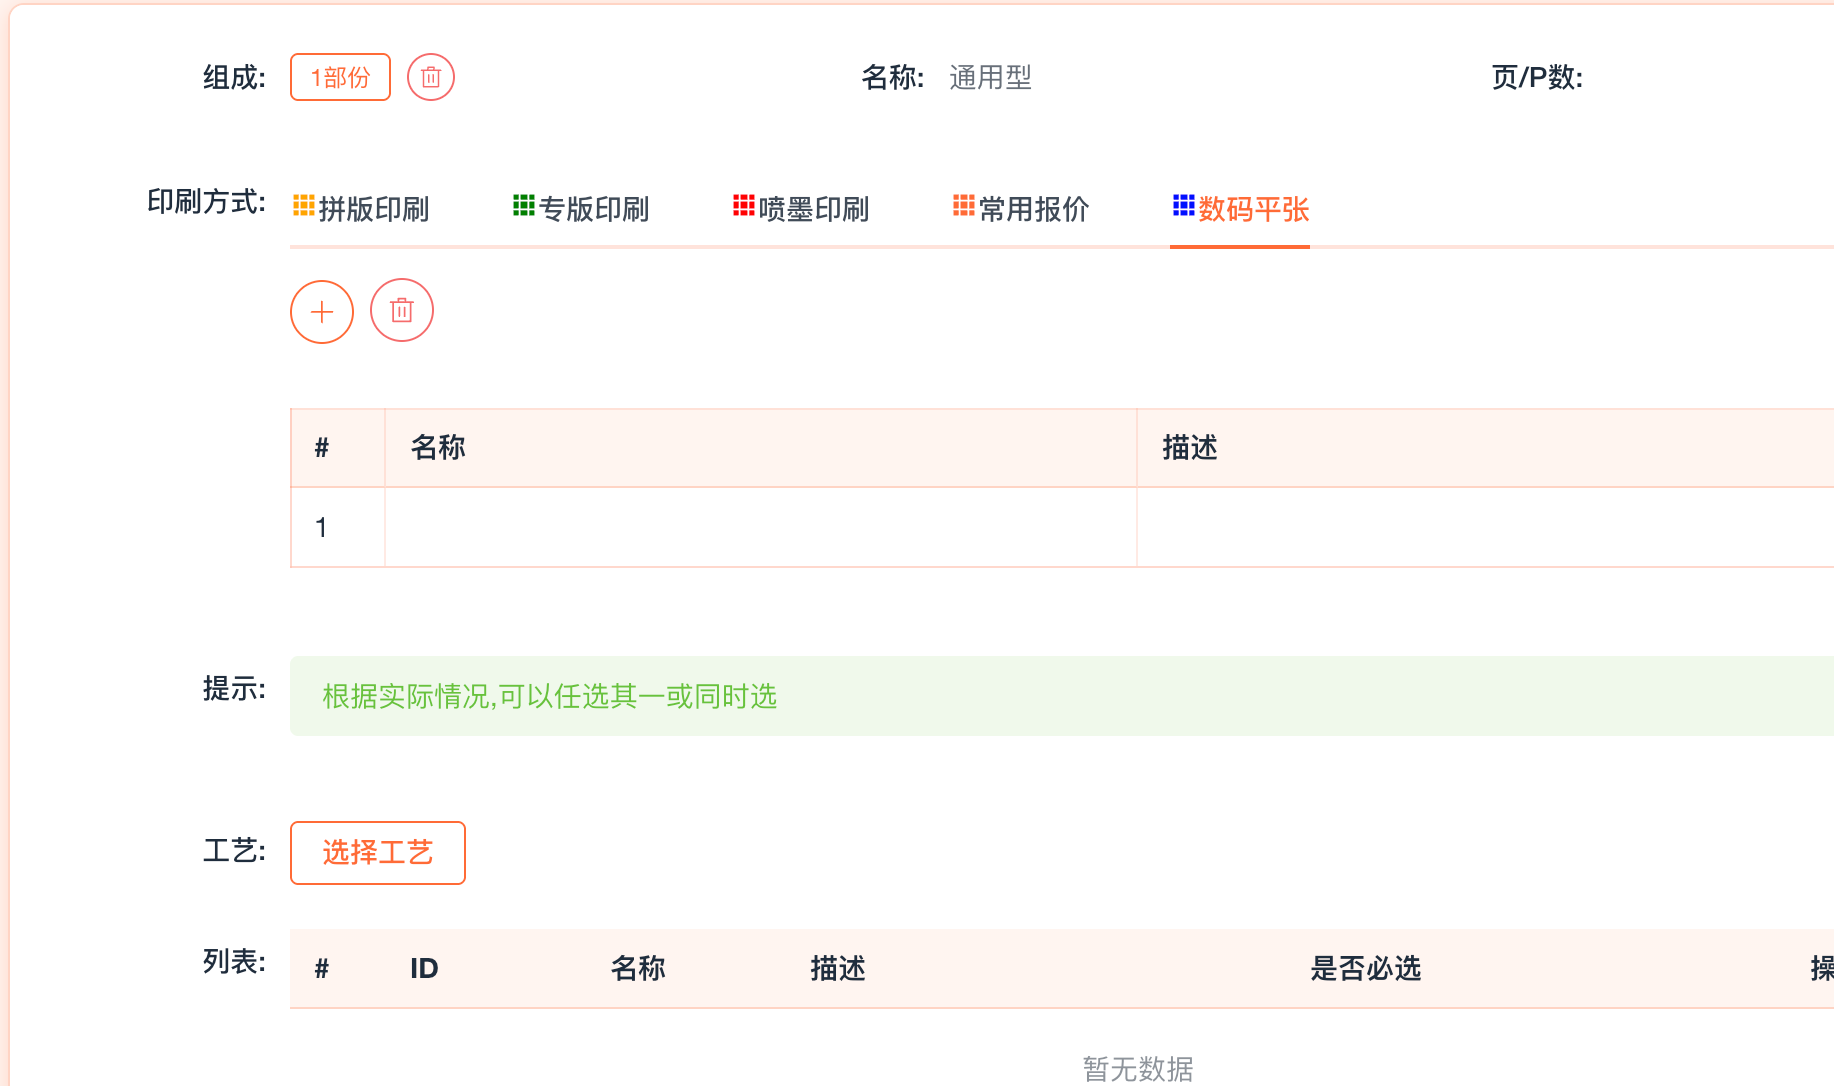The height and width of the screenshot is (1086, 1834).
Task: Click the ID column header in 列表
Action: (x=424, y=968)
